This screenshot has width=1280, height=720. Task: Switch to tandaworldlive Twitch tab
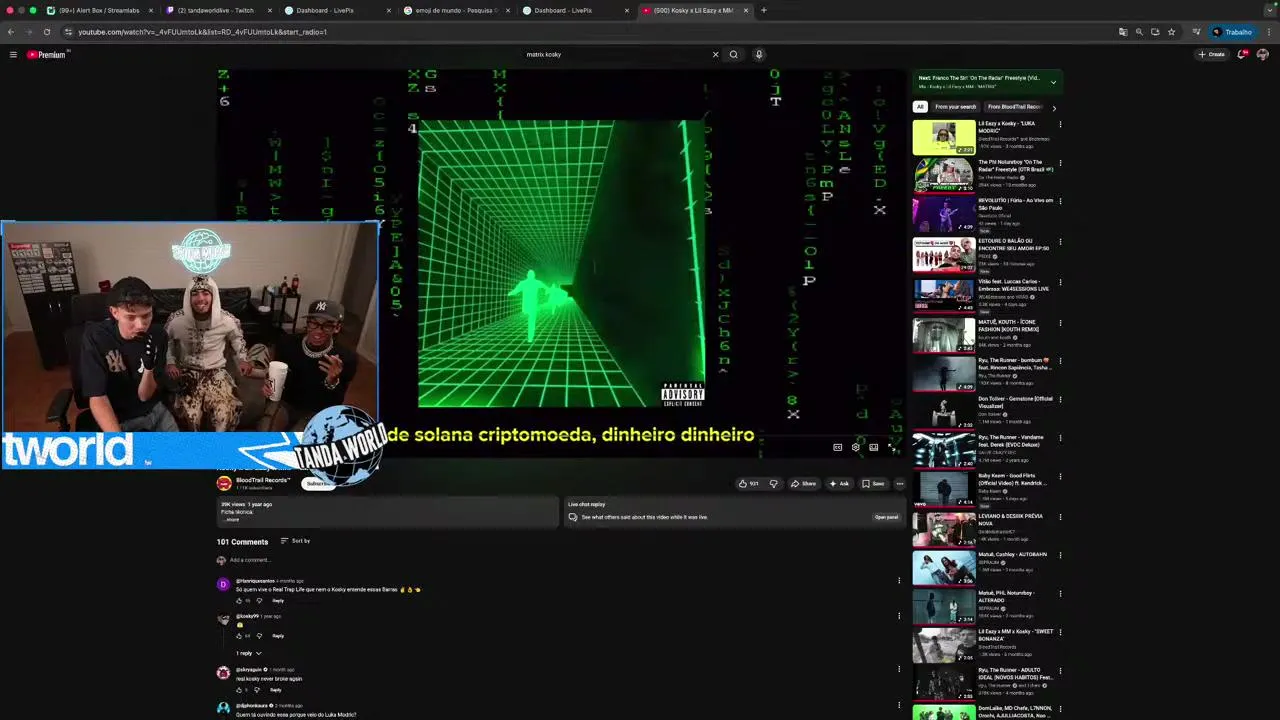(217, 10)
